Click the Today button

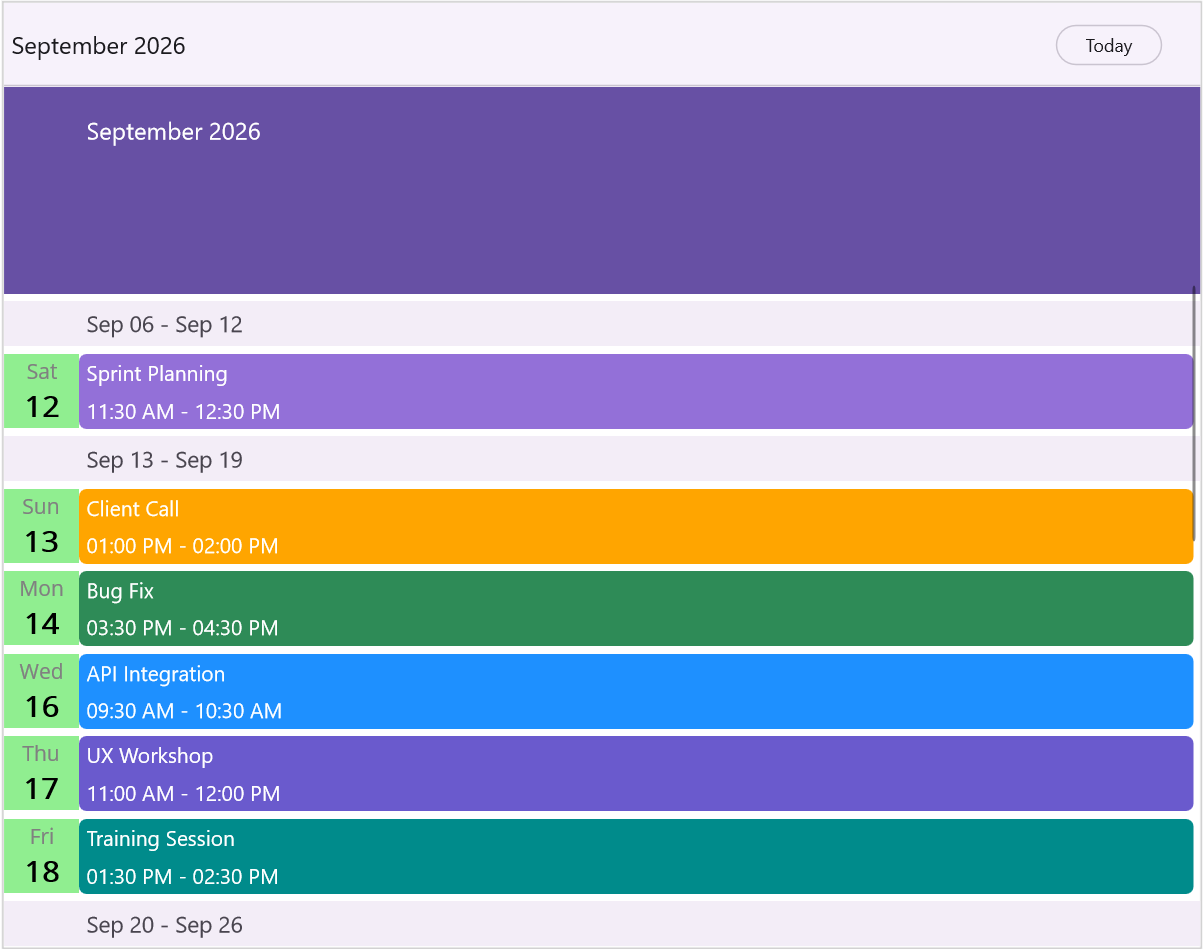point(1108,45)
